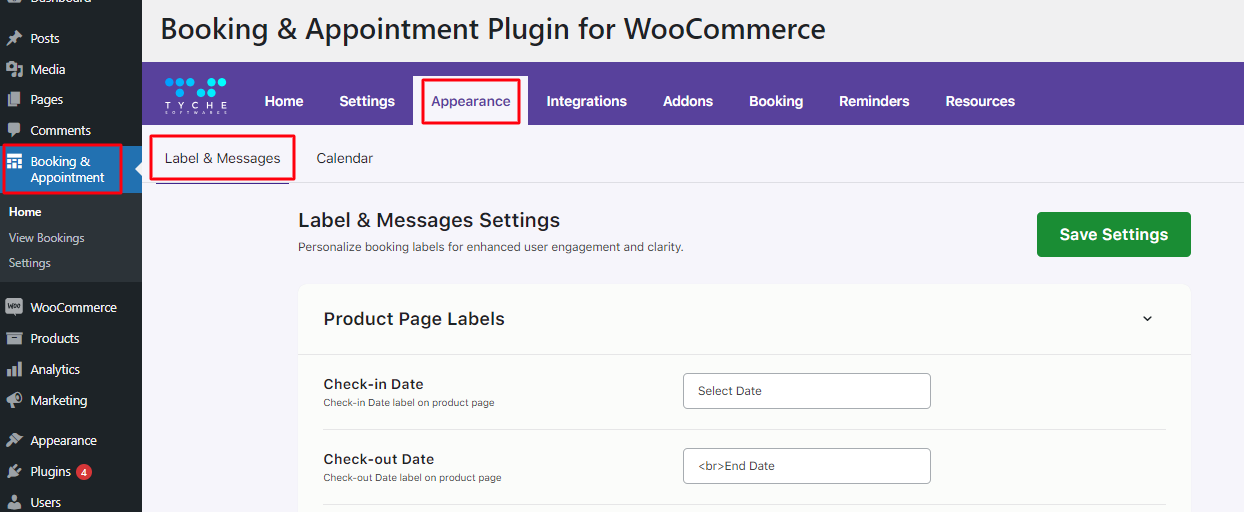
Task: Click the Check-in Date field label text
Action: pyautogui.click(x=373, y=384)
